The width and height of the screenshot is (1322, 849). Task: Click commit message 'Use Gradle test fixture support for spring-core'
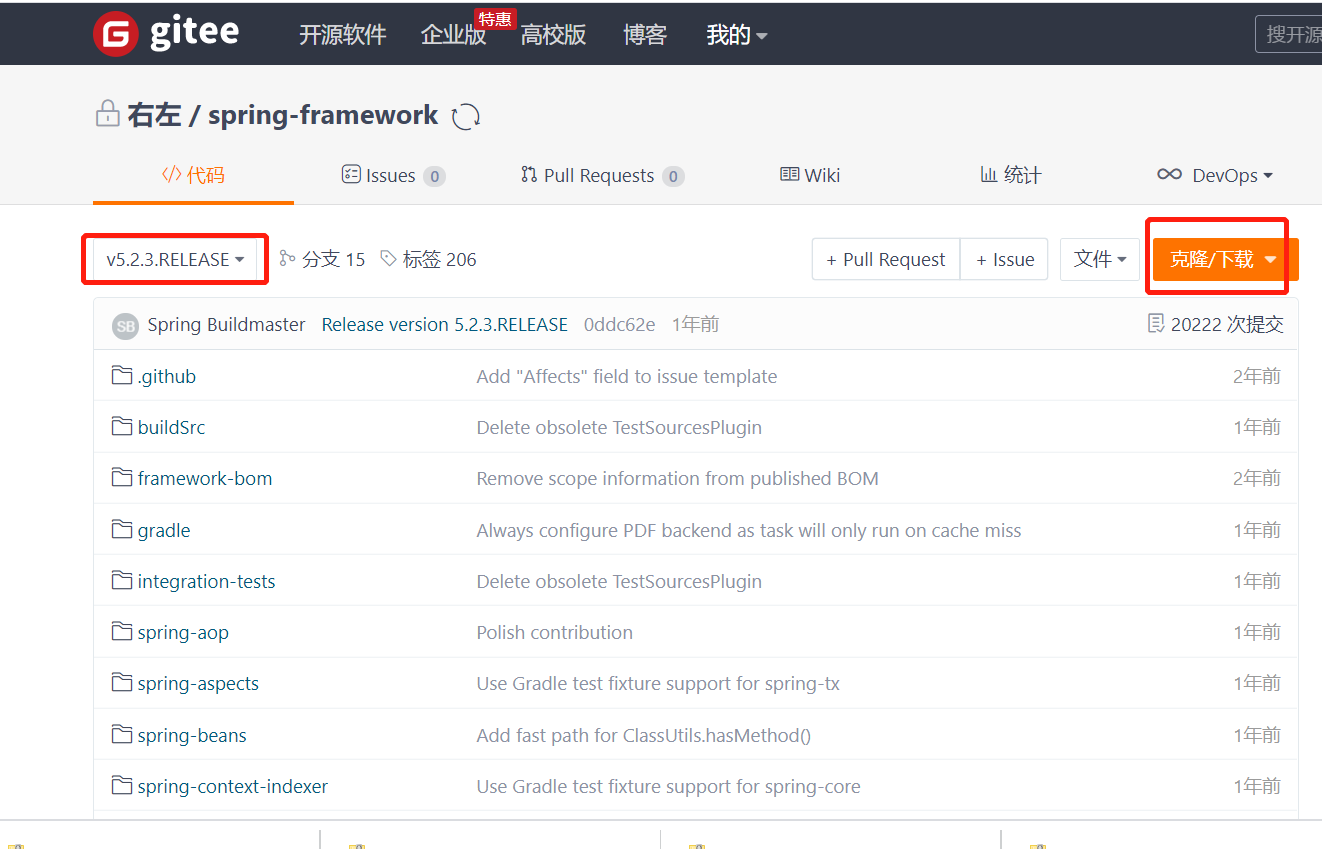click(669, 786)
